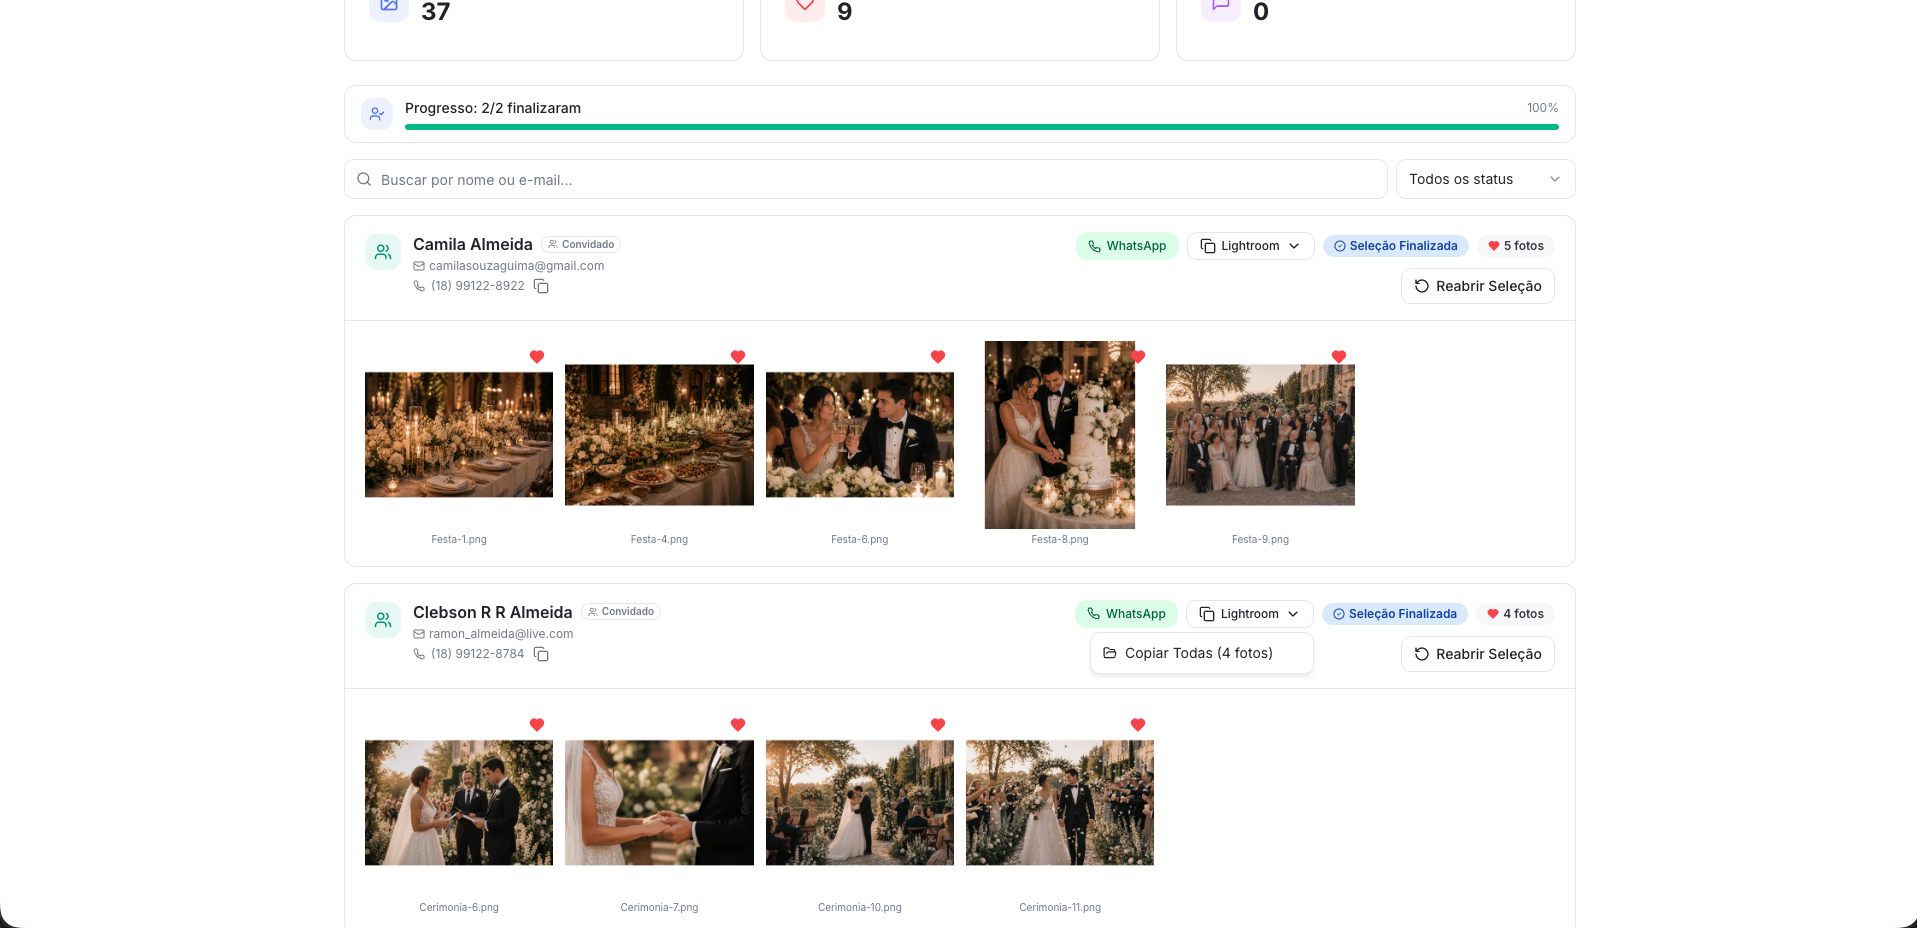The width and height of the screenshot is (1917, 928).
Task: Click Clebson R R Almeida's guest avatar icon
Action: pyautogui.click(x=383, y=620)
